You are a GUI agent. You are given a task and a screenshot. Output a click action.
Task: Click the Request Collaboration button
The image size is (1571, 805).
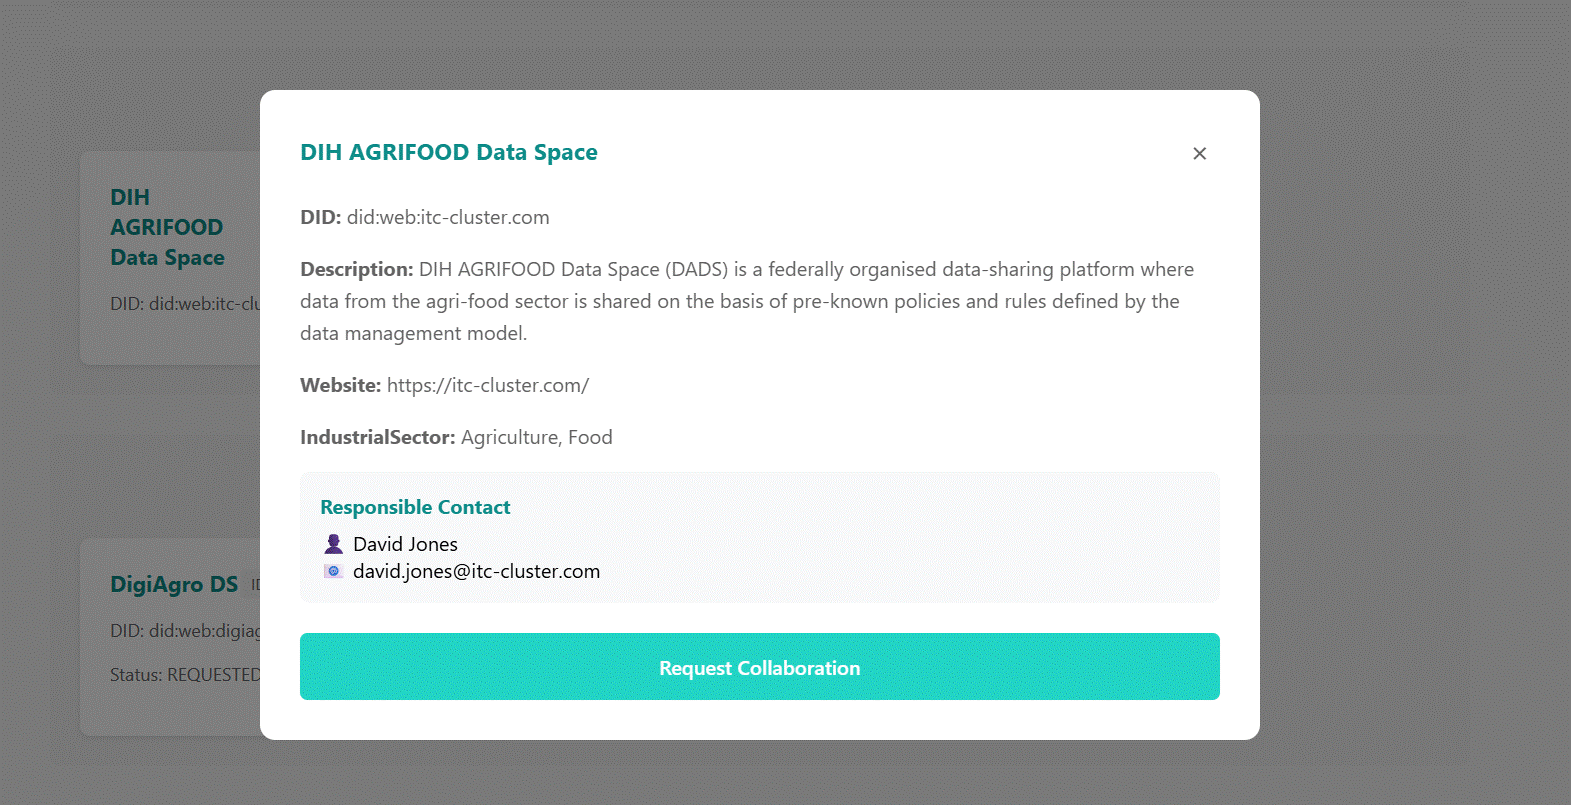tap(759, 667)
